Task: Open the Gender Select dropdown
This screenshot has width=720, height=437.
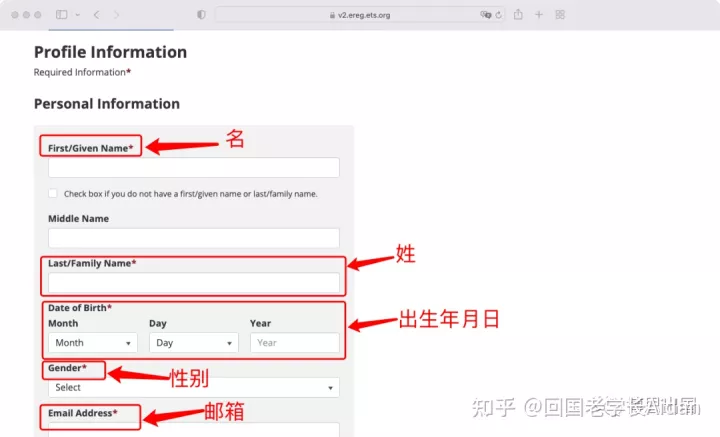Action: [x=194, y=387]
